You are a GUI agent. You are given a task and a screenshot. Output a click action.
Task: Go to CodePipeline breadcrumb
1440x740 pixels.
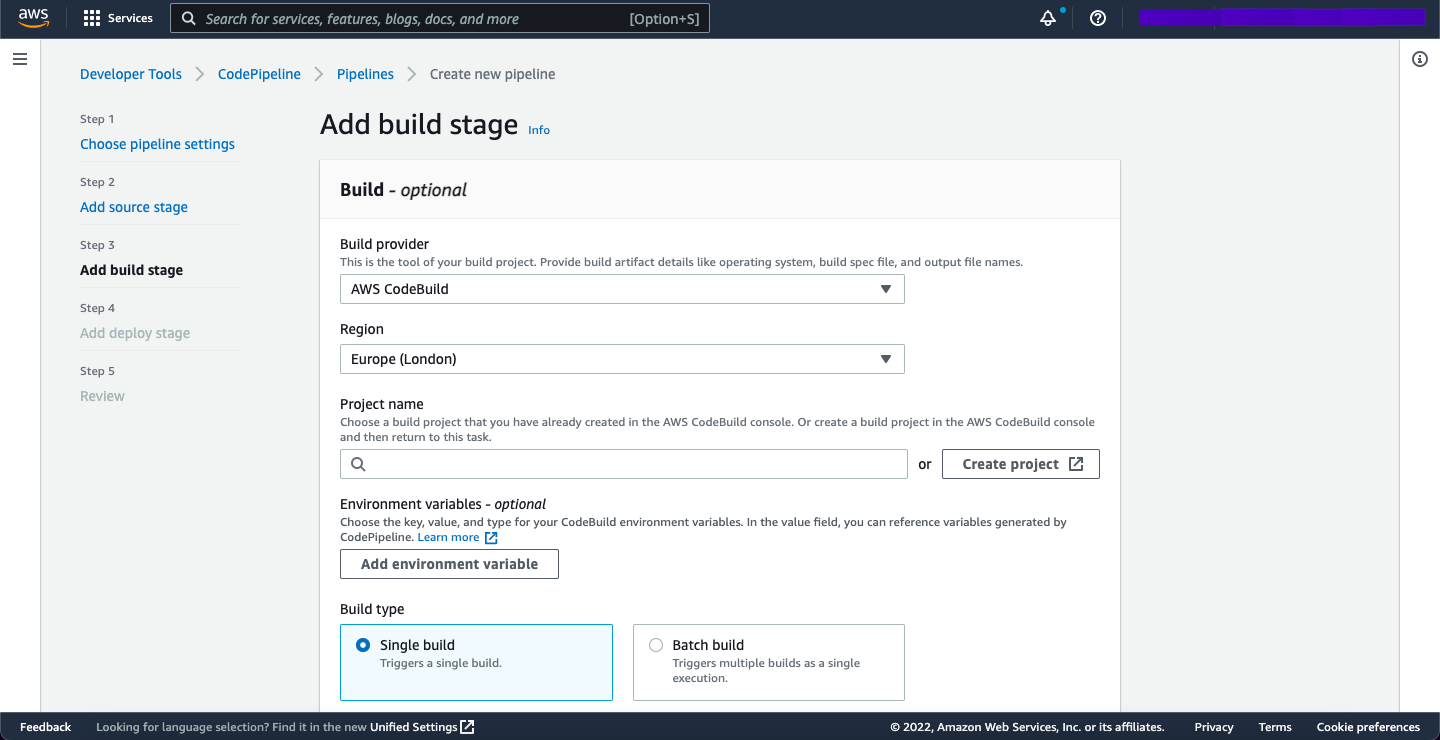(x=259, y=74)
